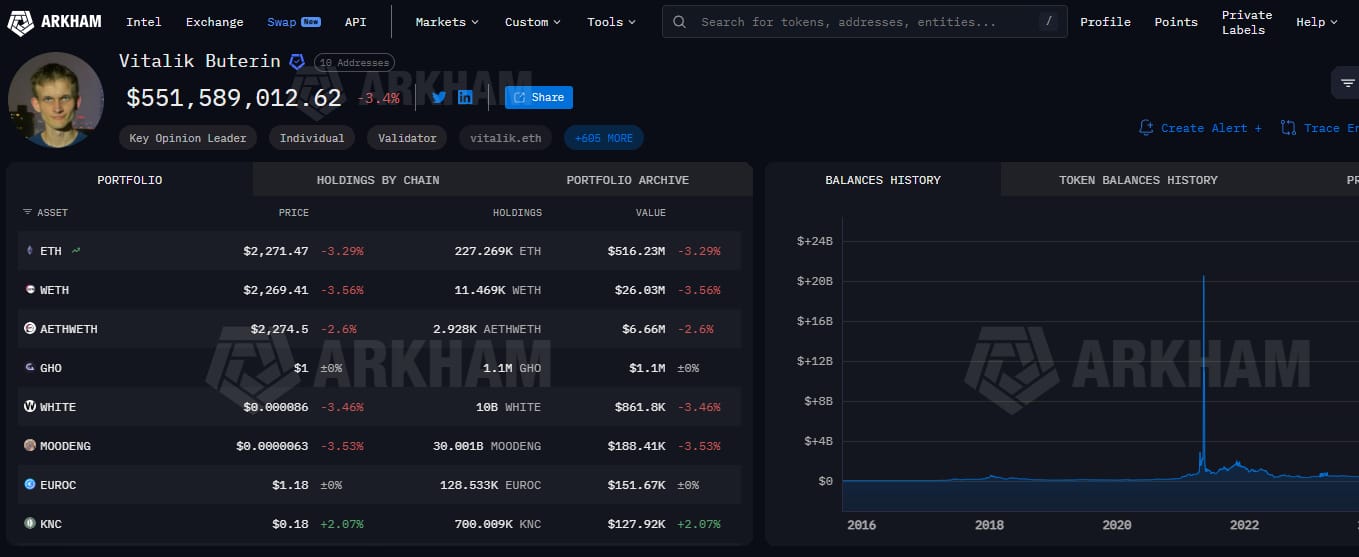This screenshot has width=1359, height=557.
Task: Click the 2020 label on chart axis
Action: (x=1117, y=525)
